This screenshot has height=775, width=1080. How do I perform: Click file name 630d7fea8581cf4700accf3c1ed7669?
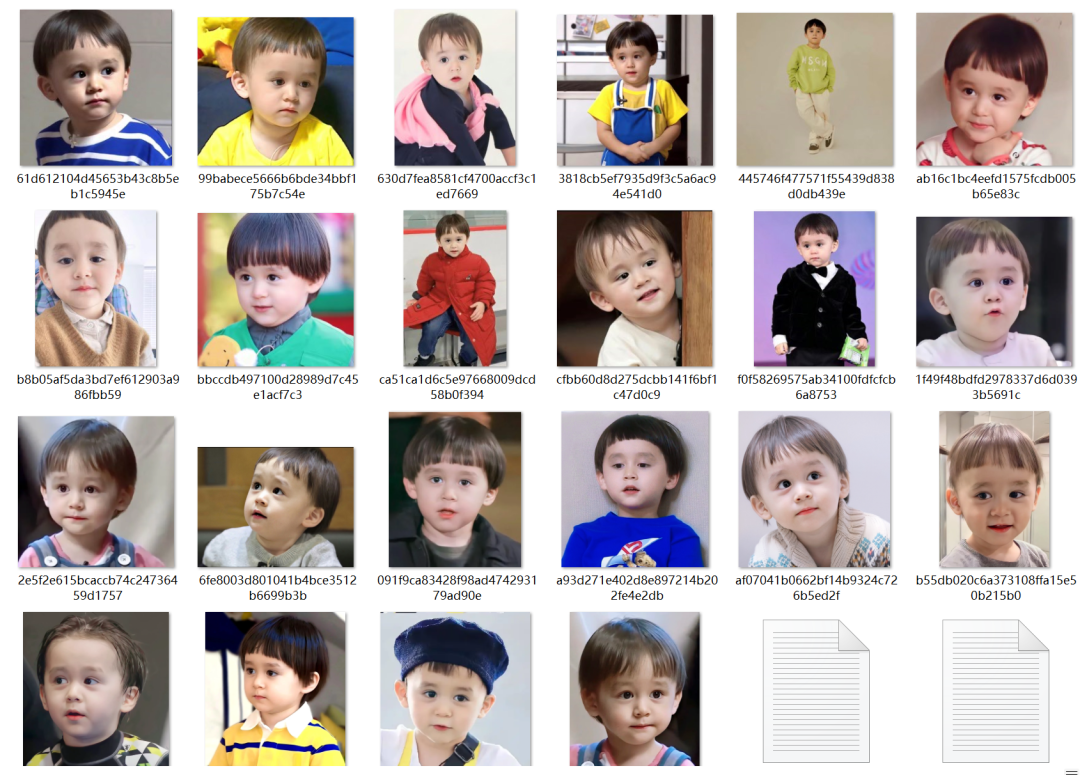click(457, 186)
